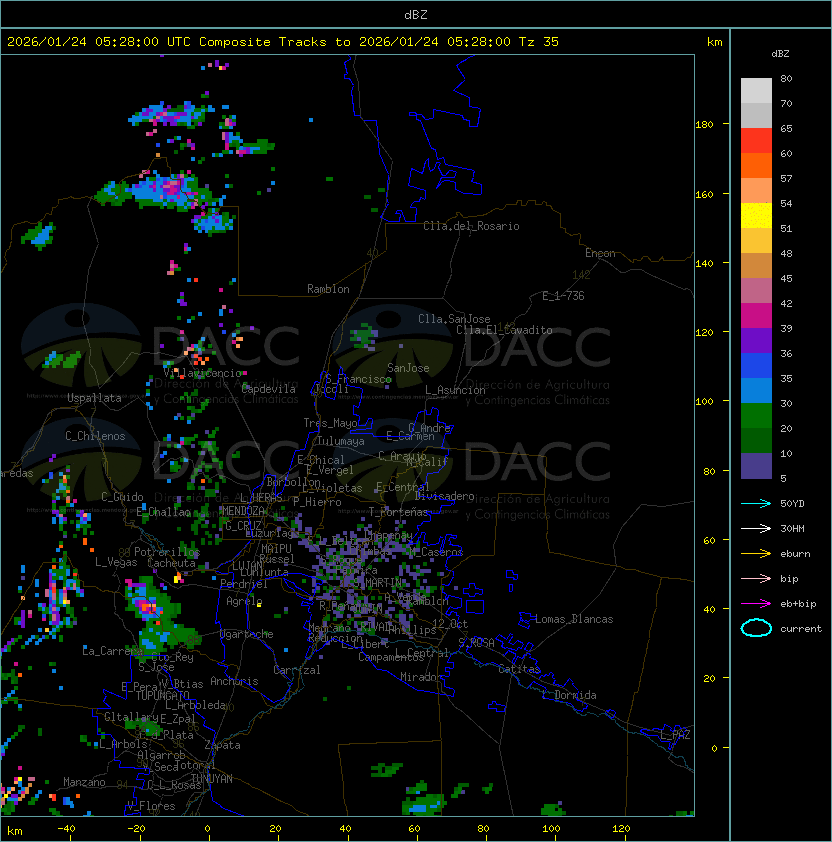Click the V_Flores label
Image resolution: width=832 pixels, height=842 pixels.
tap(151, 806)
